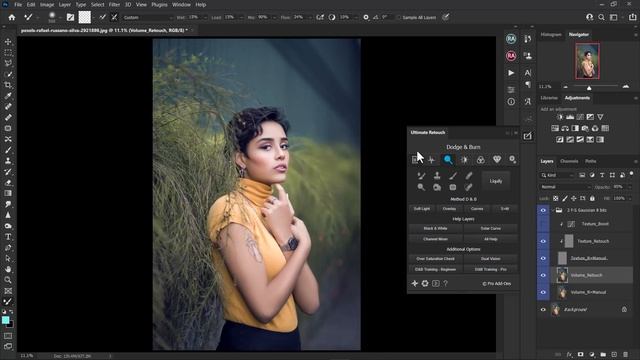This screenshot has height=360, width=640.
Task: Switch to the Libraries tab
Action: click(549, 98)
